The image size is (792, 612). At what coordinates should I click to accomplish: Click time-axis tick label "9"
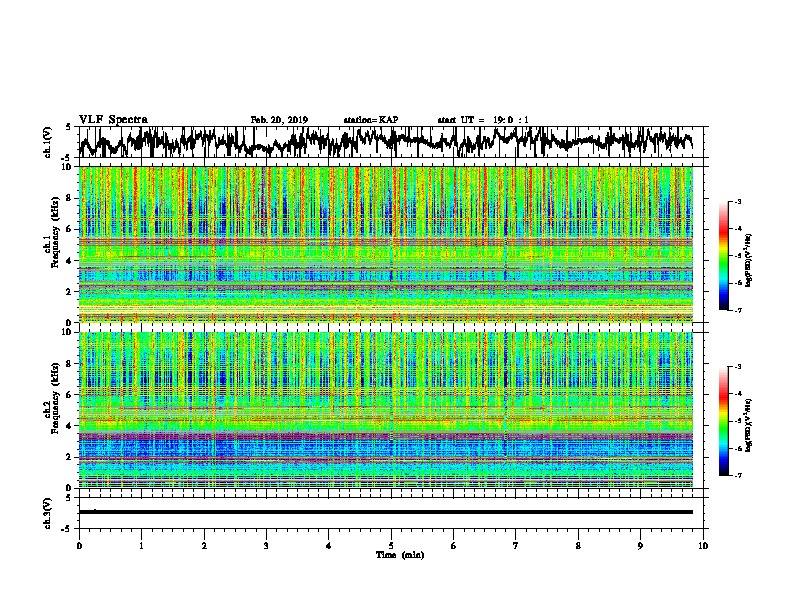640,545
